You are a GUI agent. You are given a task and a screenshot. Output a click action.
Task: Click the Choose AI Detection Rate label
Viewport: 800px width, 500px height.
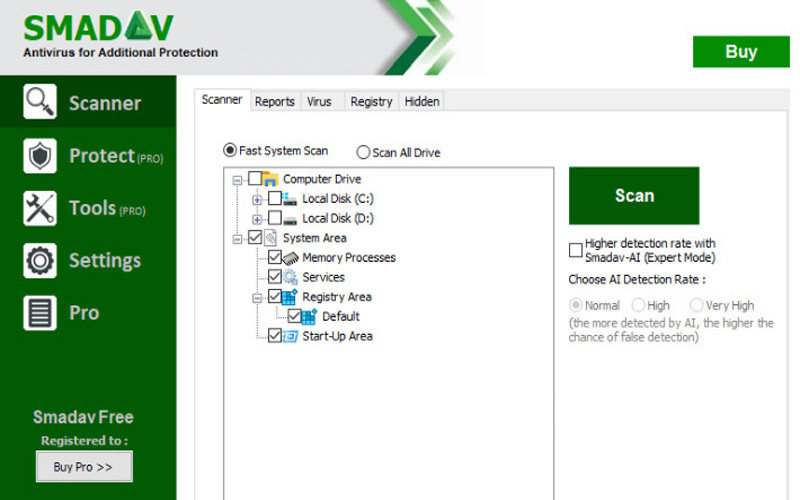tap(637, 280)
